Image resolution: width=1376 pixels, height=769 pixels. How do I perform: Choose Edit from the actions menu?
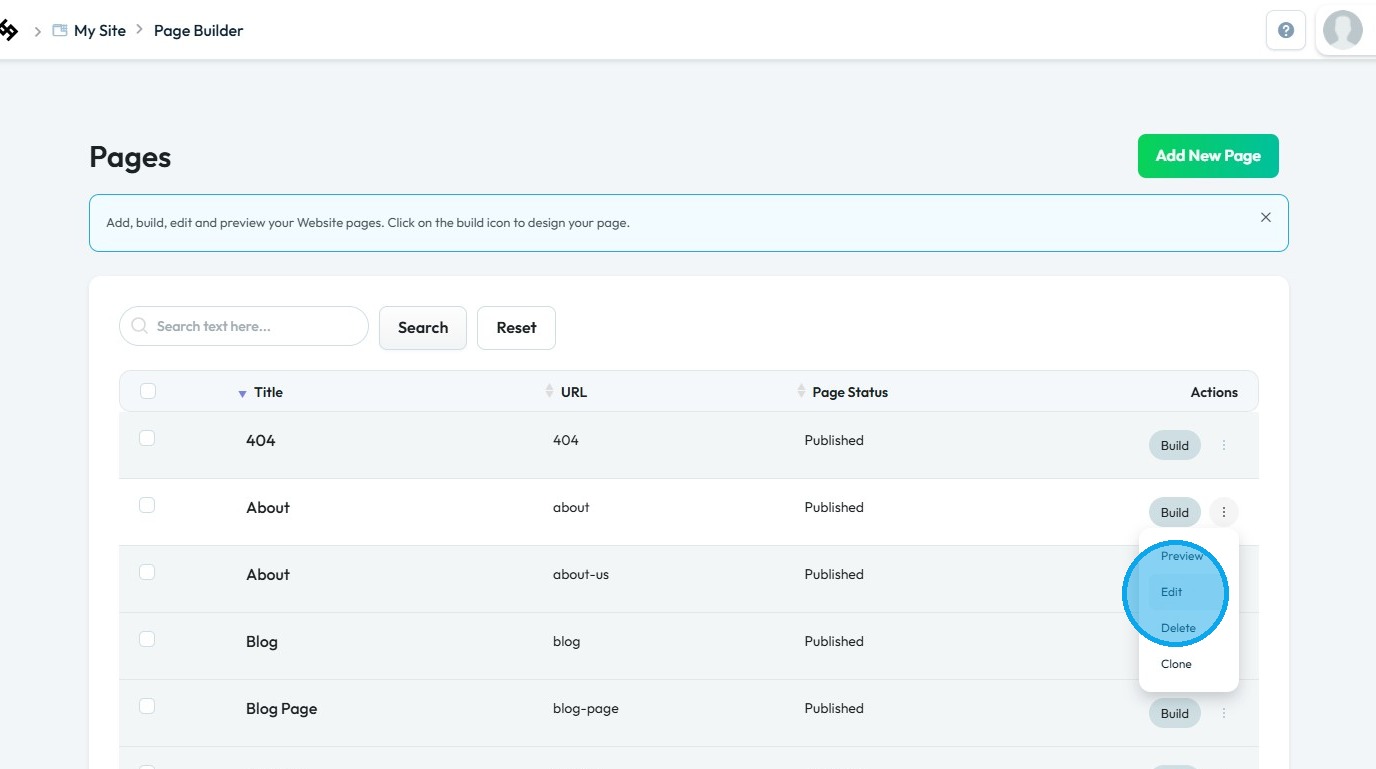[1172, 592]
